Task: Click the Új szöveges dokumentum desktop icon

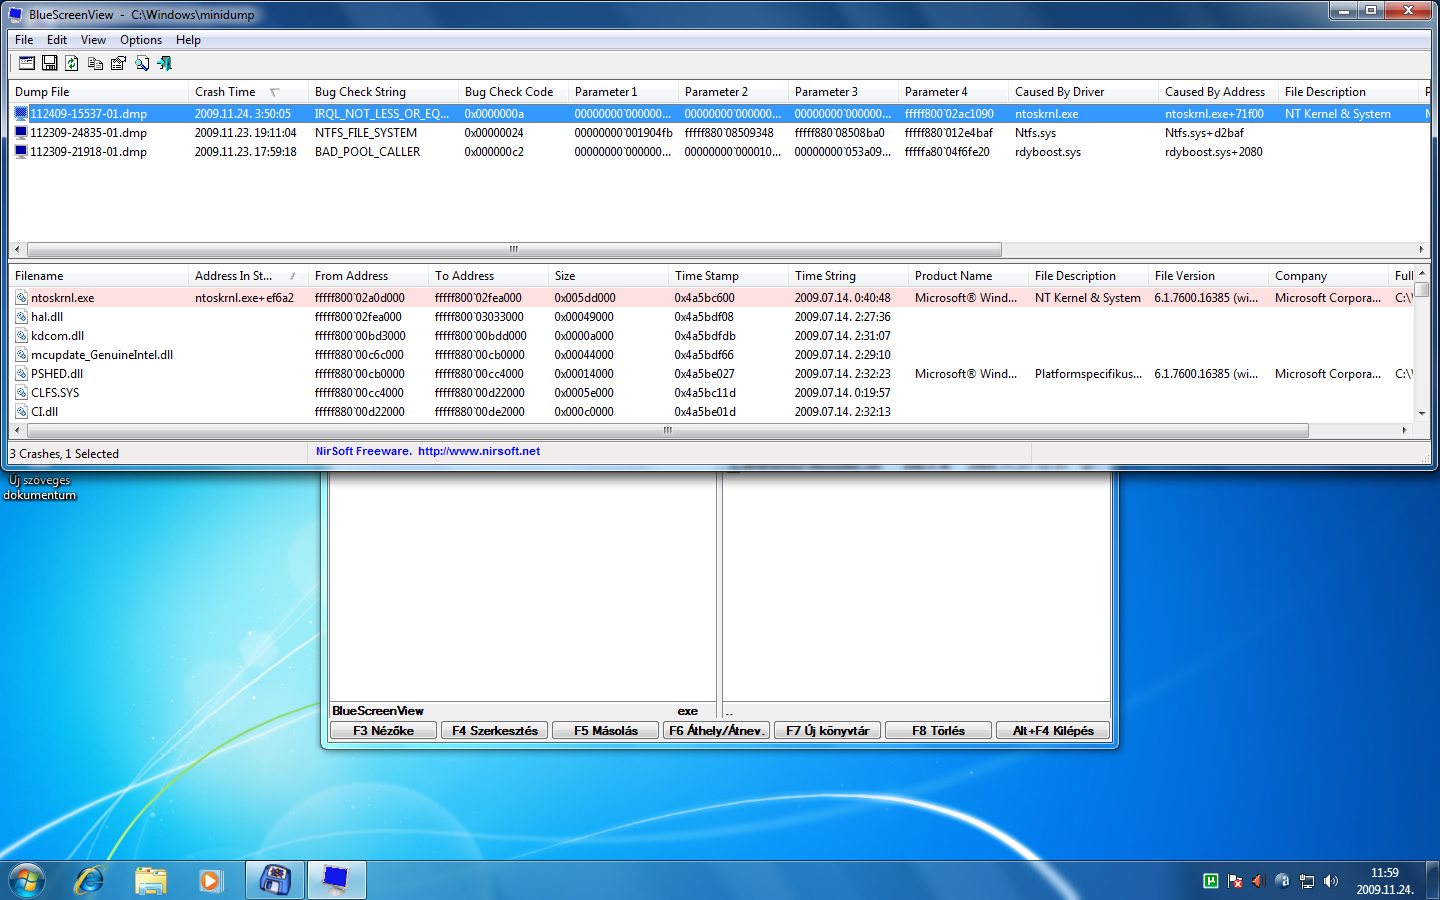Action: click(40, 487)
